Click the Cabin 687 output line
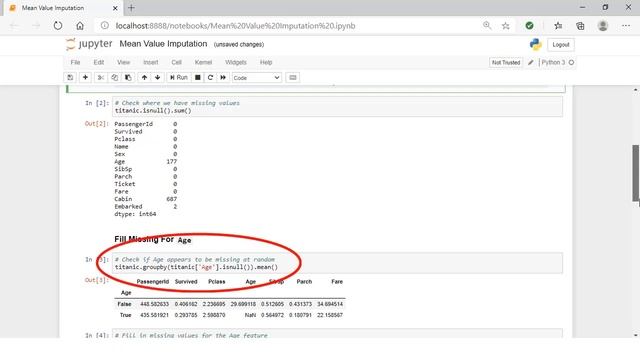Screen dimensions: 640x360 (146, 199)
